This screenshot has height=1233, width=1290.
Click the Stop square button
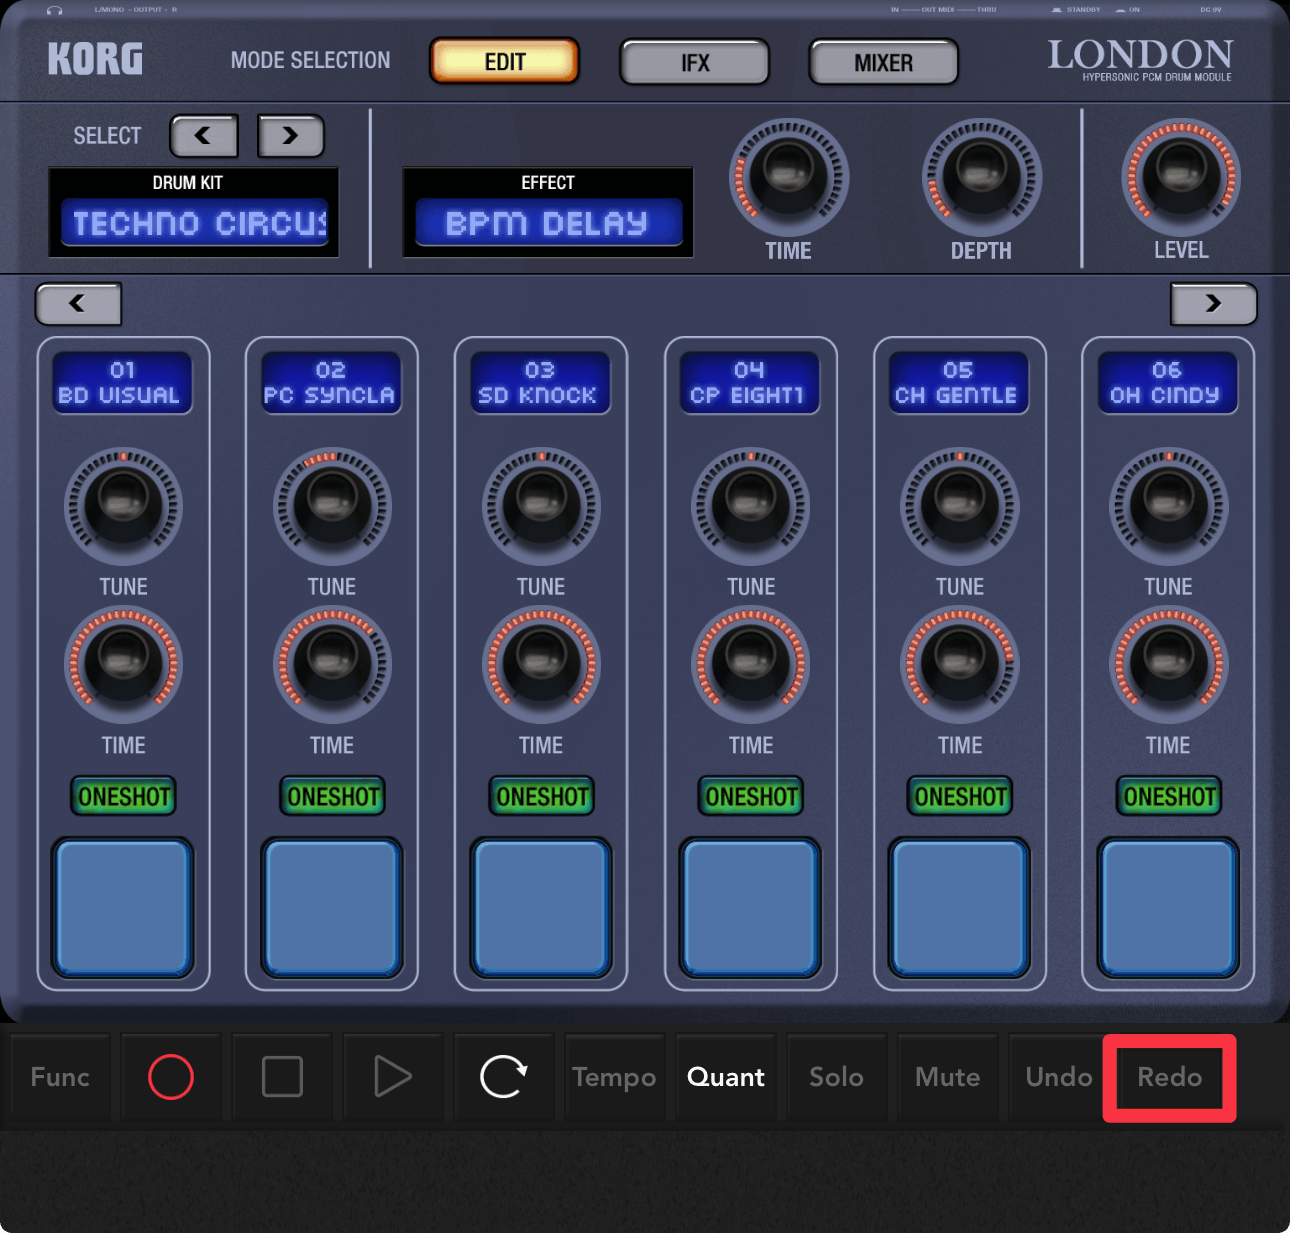[282, 1077]
